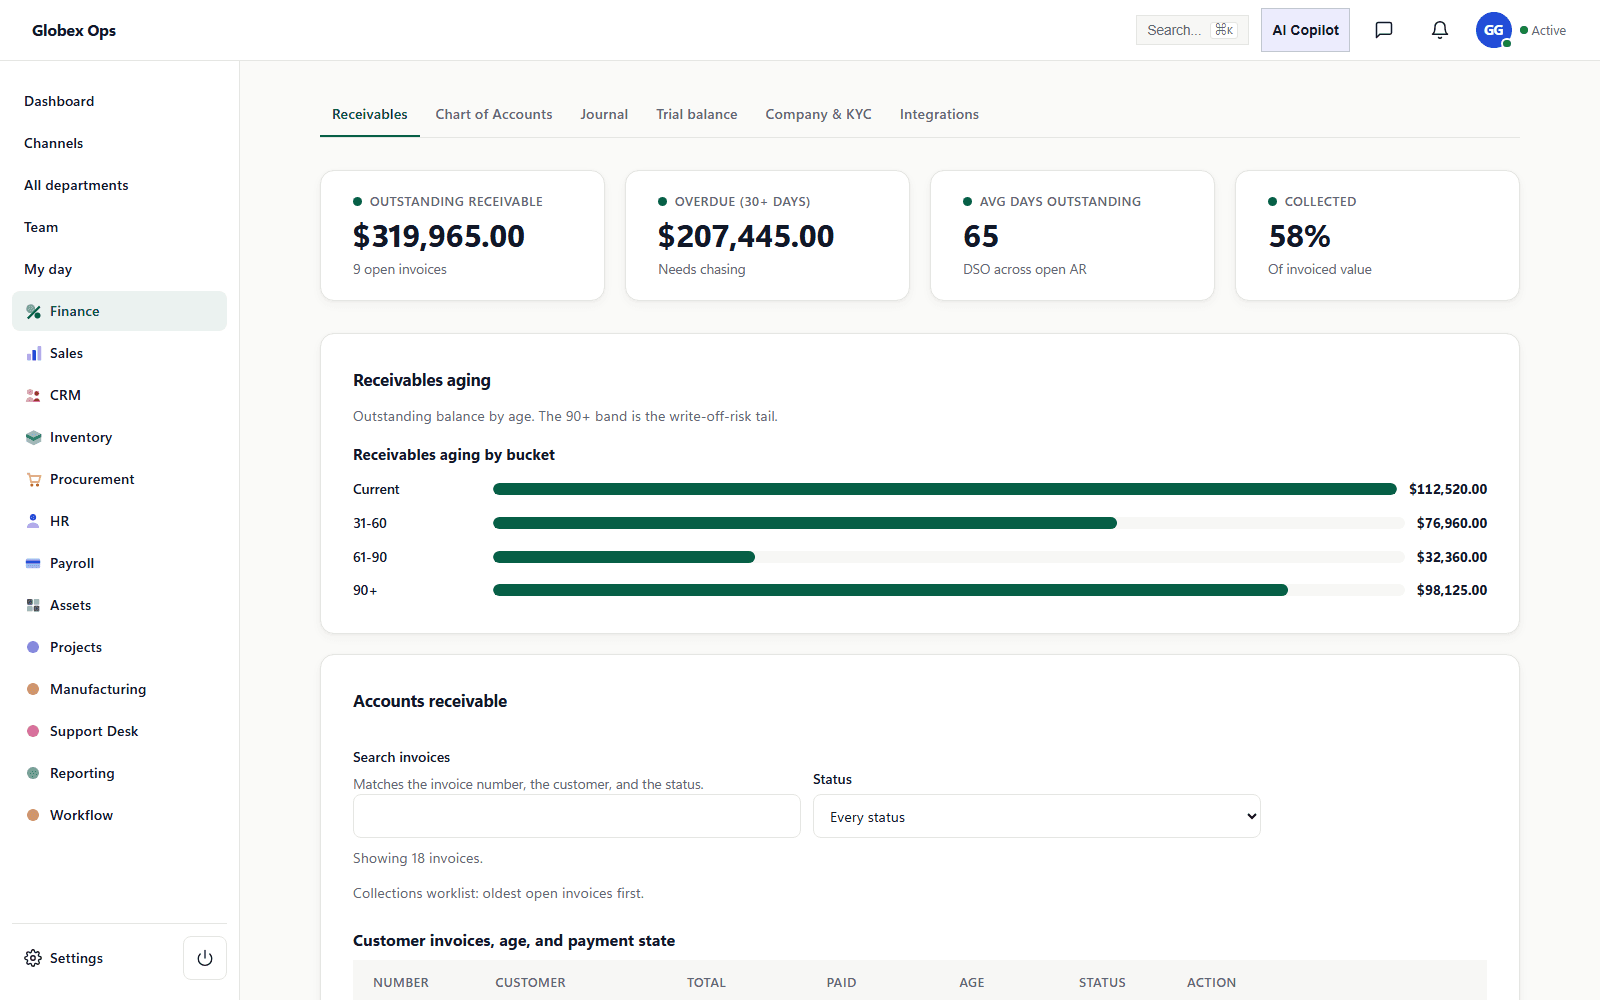Click the top Search box

click(x=1192, y=30)
